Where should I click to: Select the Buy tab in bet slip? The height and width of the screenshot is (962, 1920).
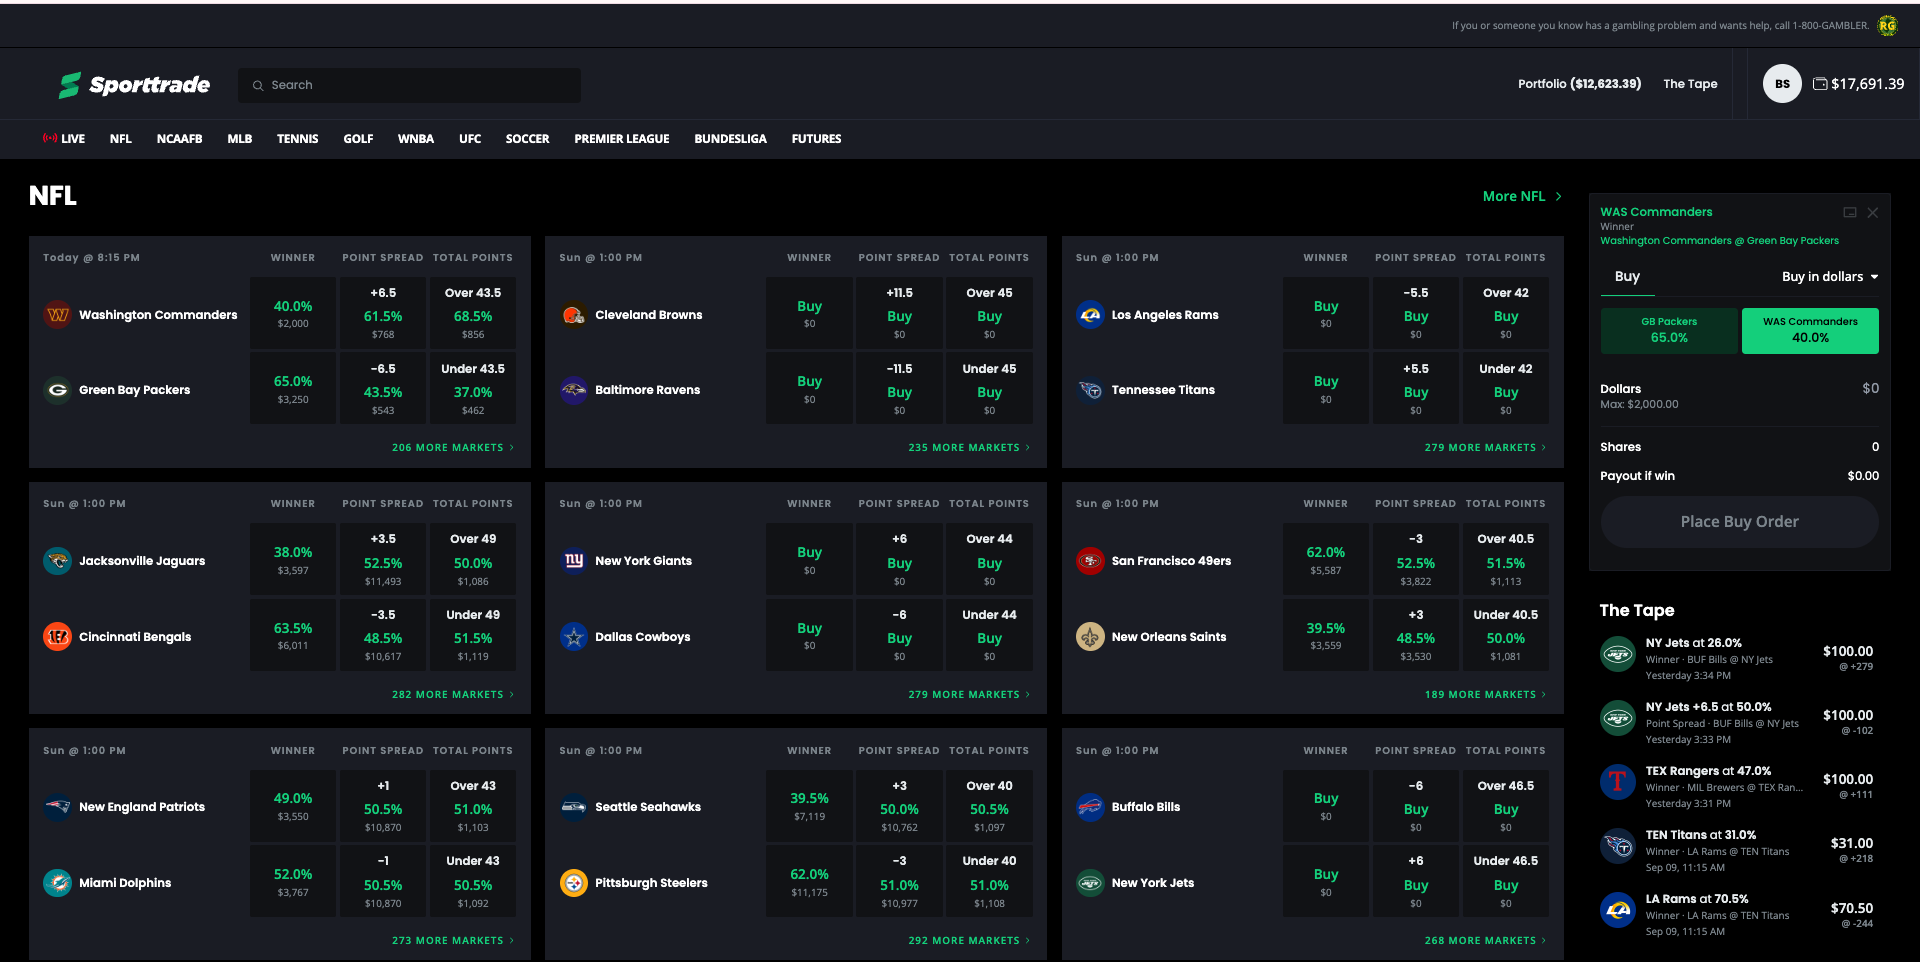tap(1627, 277)
